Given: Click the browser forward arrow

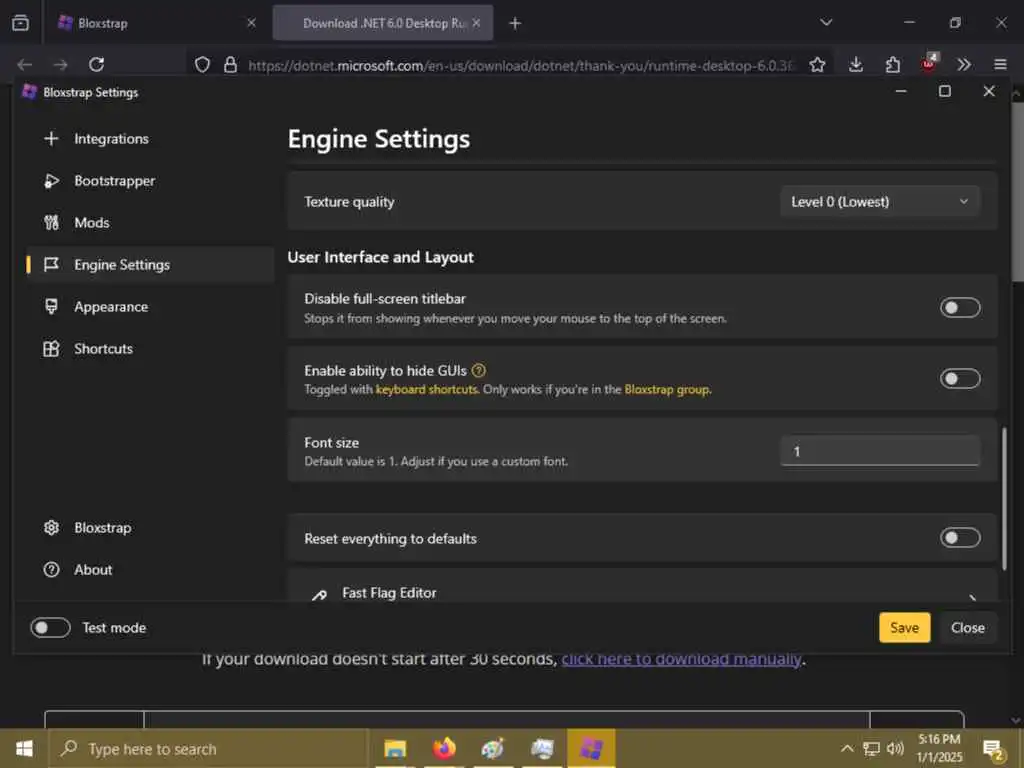Looking at the screenshot, I should coord(61,65).
